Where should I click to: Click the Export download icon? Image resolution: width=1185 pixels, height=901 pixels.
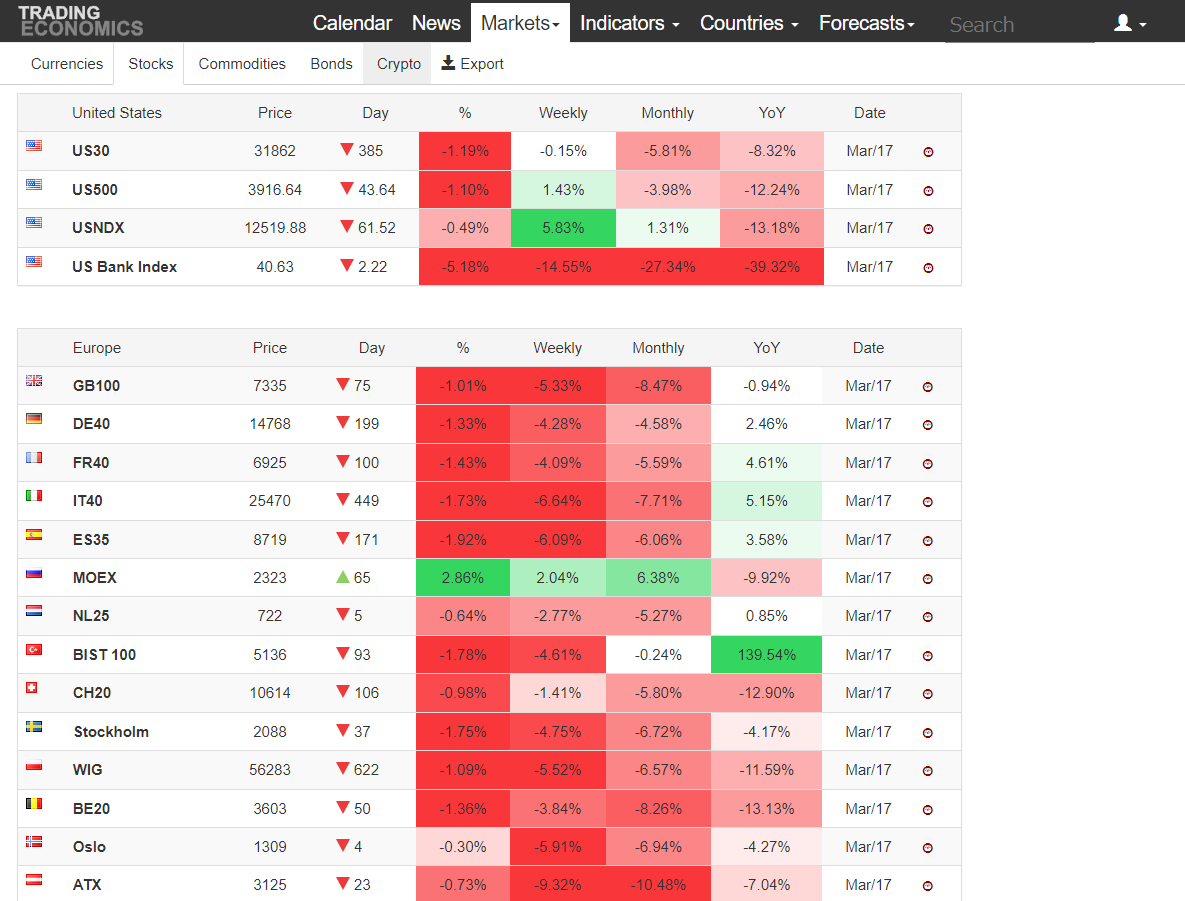[448, 63]
